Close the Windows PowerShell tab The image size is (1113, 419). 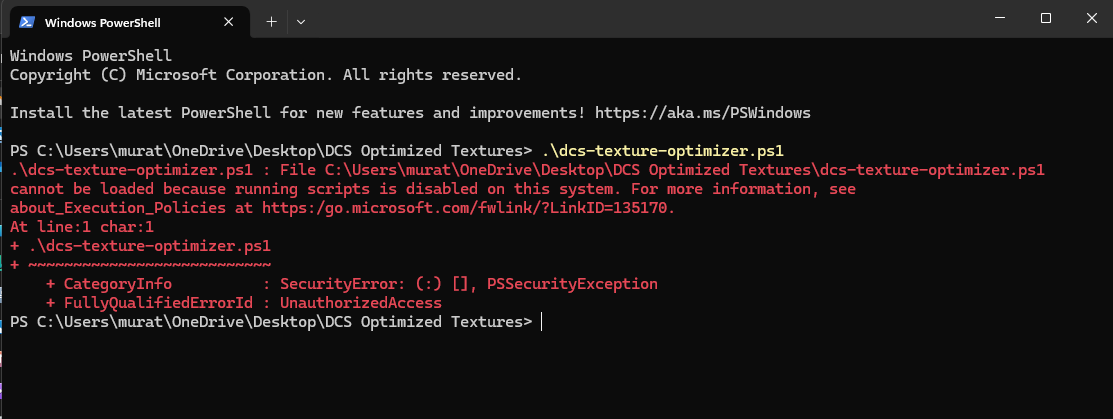229,22
